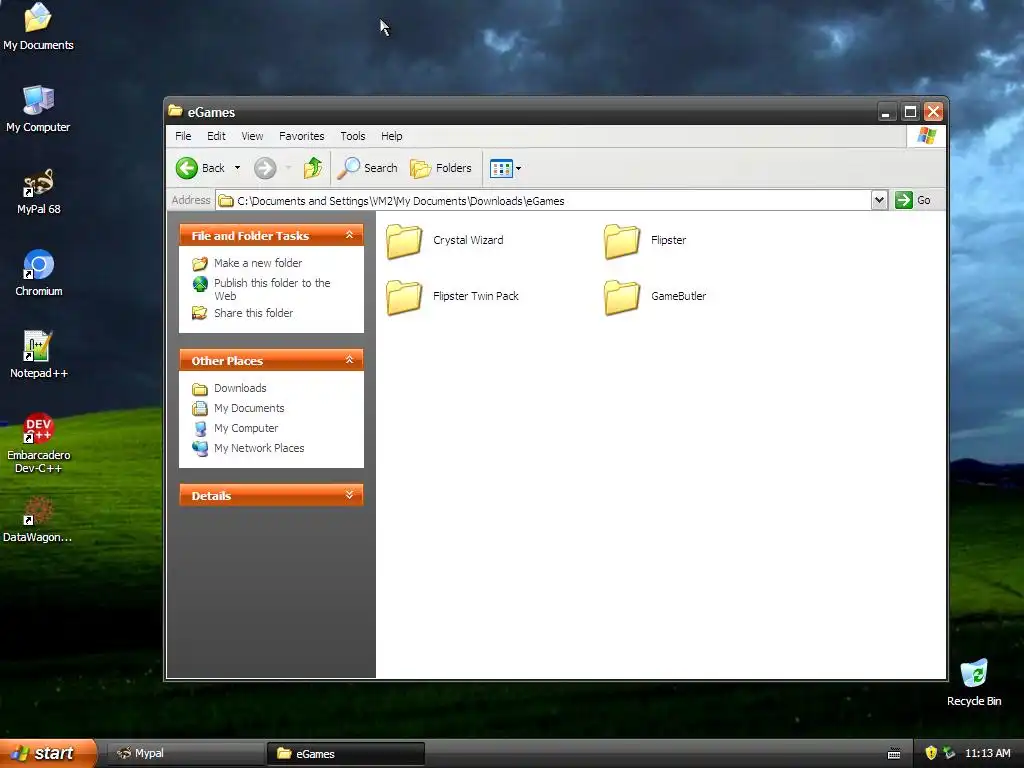Select the Chromium desktop shortcut
The image size is (1024, 768).
pyautogui.click(x=39, y=273)
